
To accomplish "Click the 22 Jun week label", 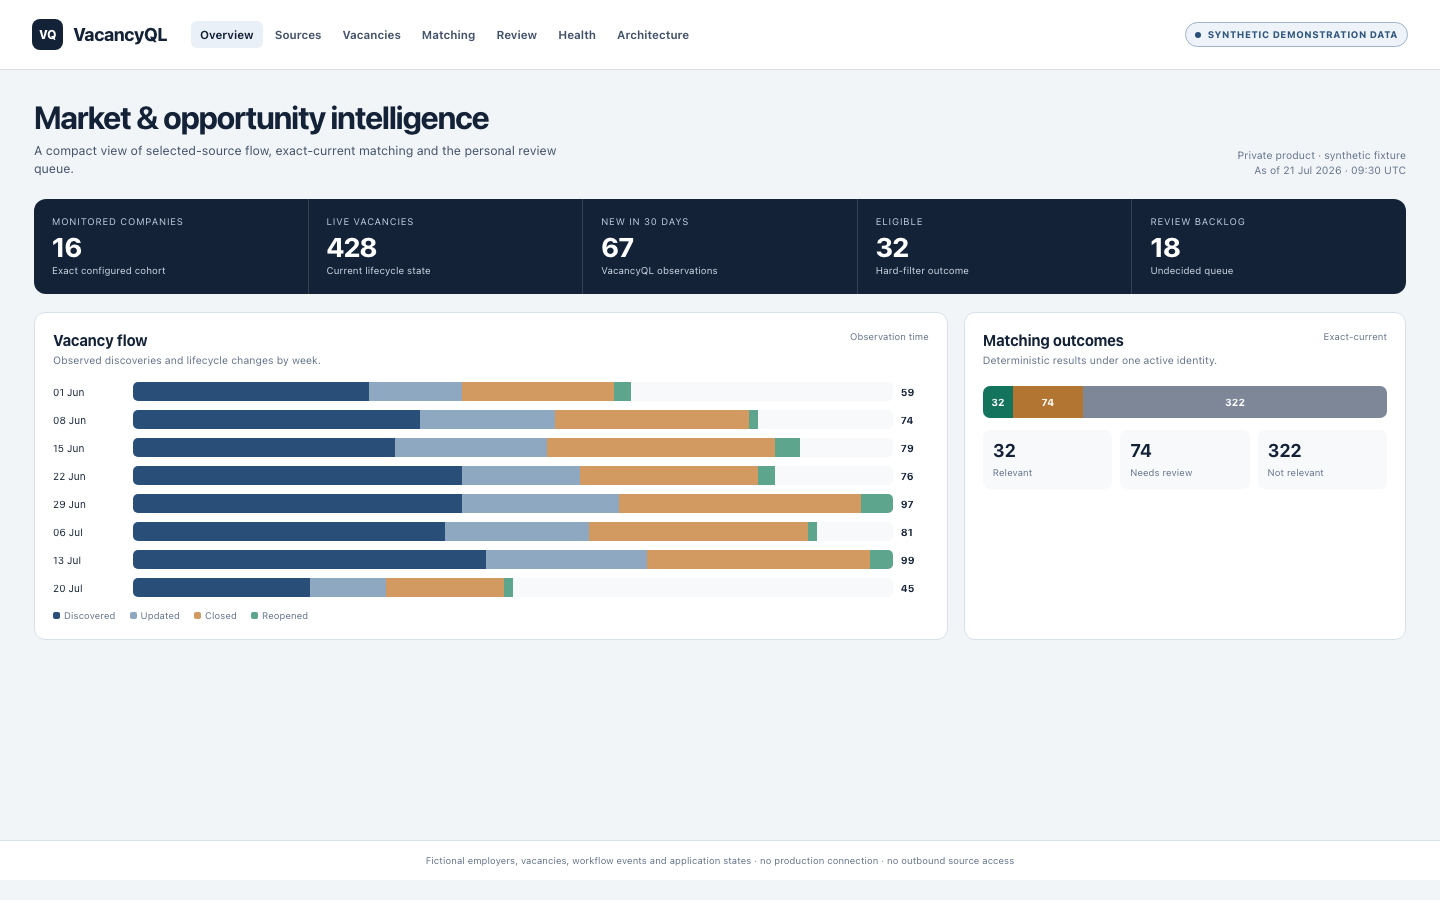I will (70, 477).
